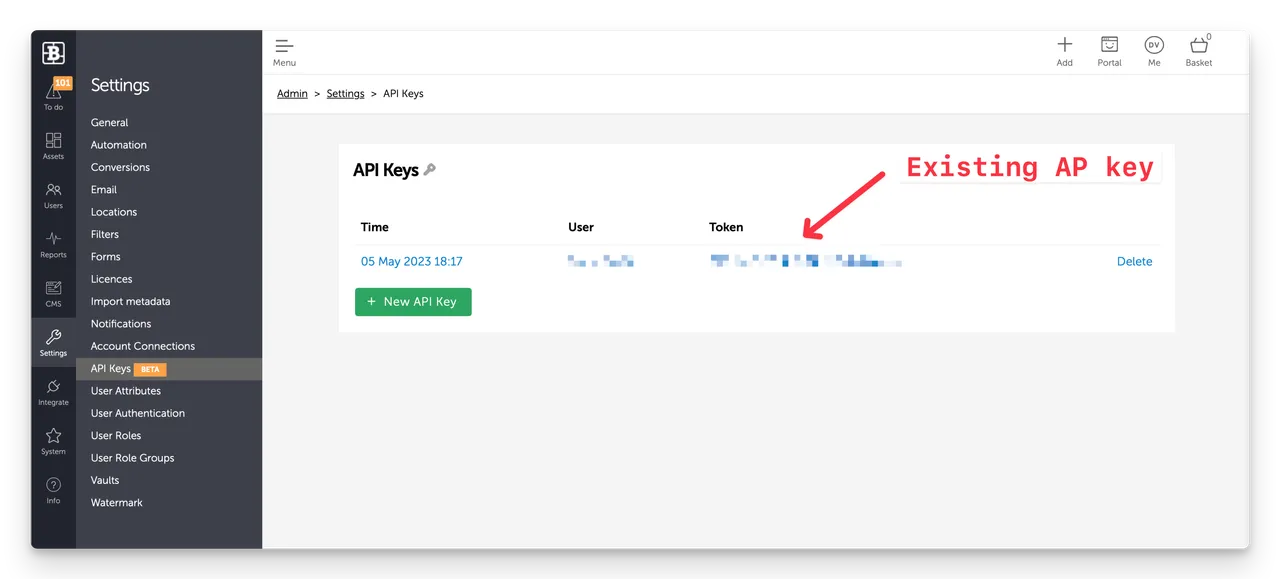Select Account Connections settings item

[143, 346]
